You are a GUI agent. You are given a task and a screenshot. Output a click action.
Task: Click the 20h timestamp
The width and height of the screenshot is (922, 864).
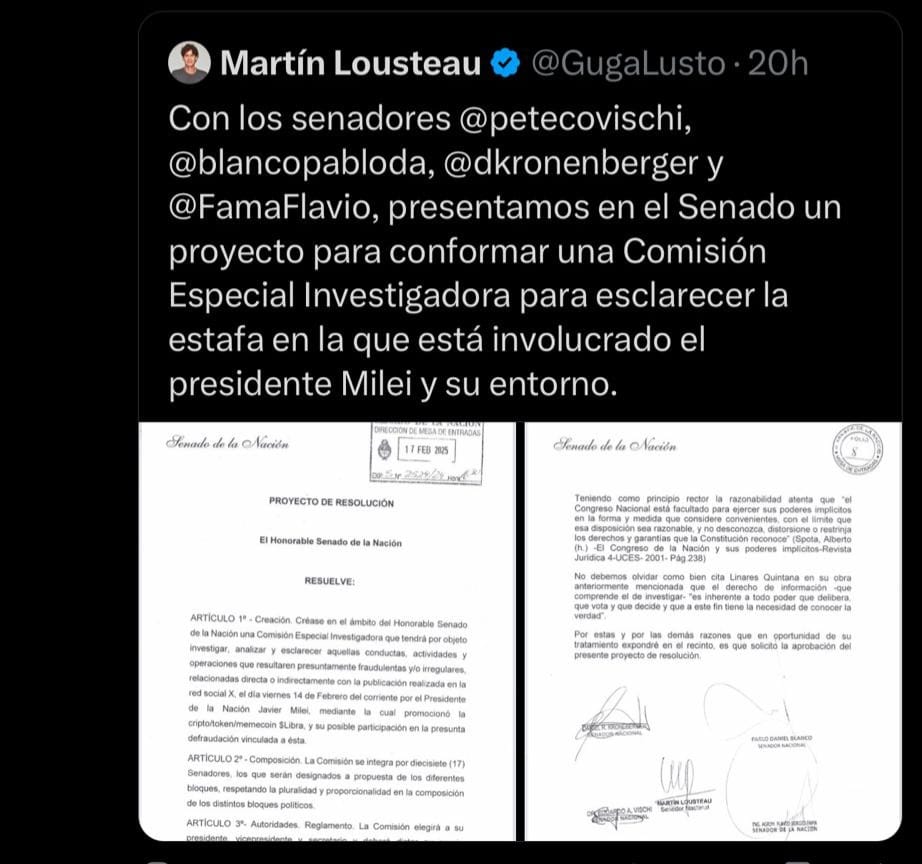point(778,64)
